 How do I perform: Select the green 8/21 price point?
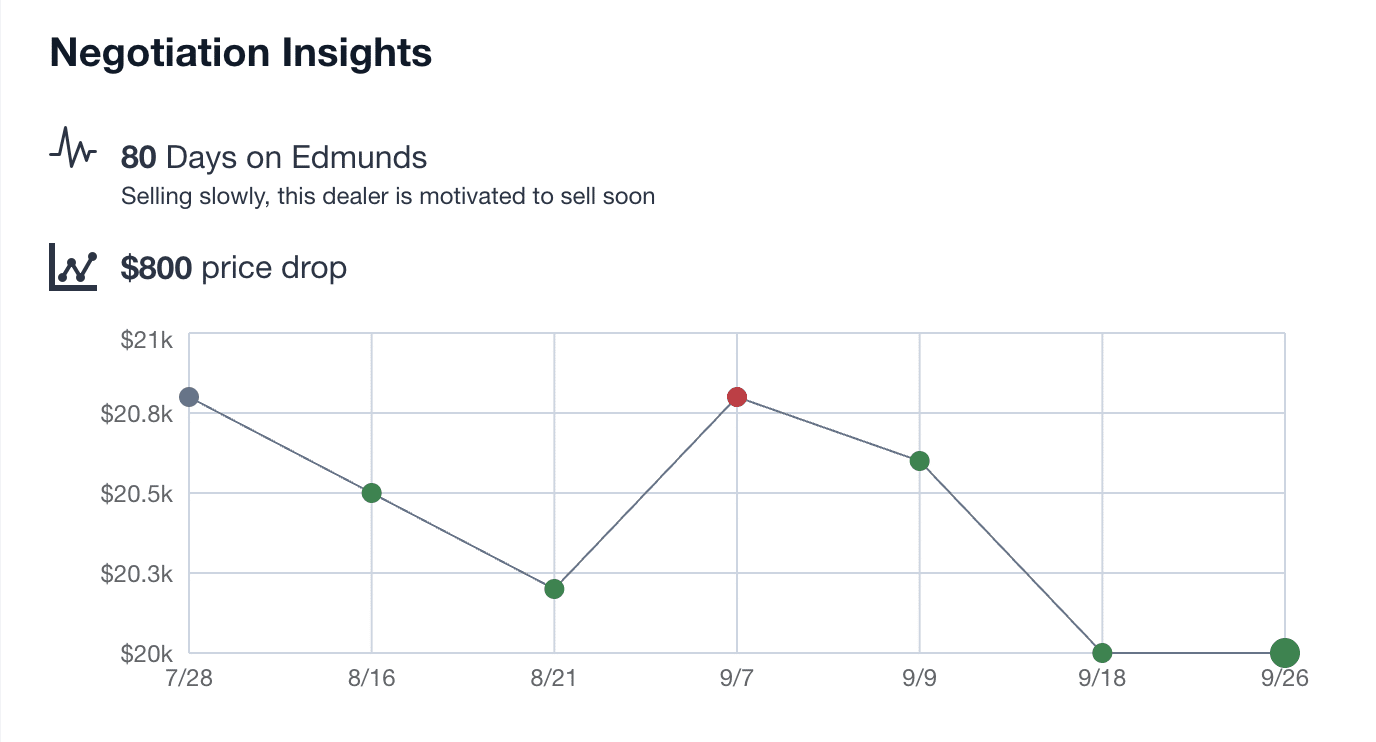pos(554,589)
